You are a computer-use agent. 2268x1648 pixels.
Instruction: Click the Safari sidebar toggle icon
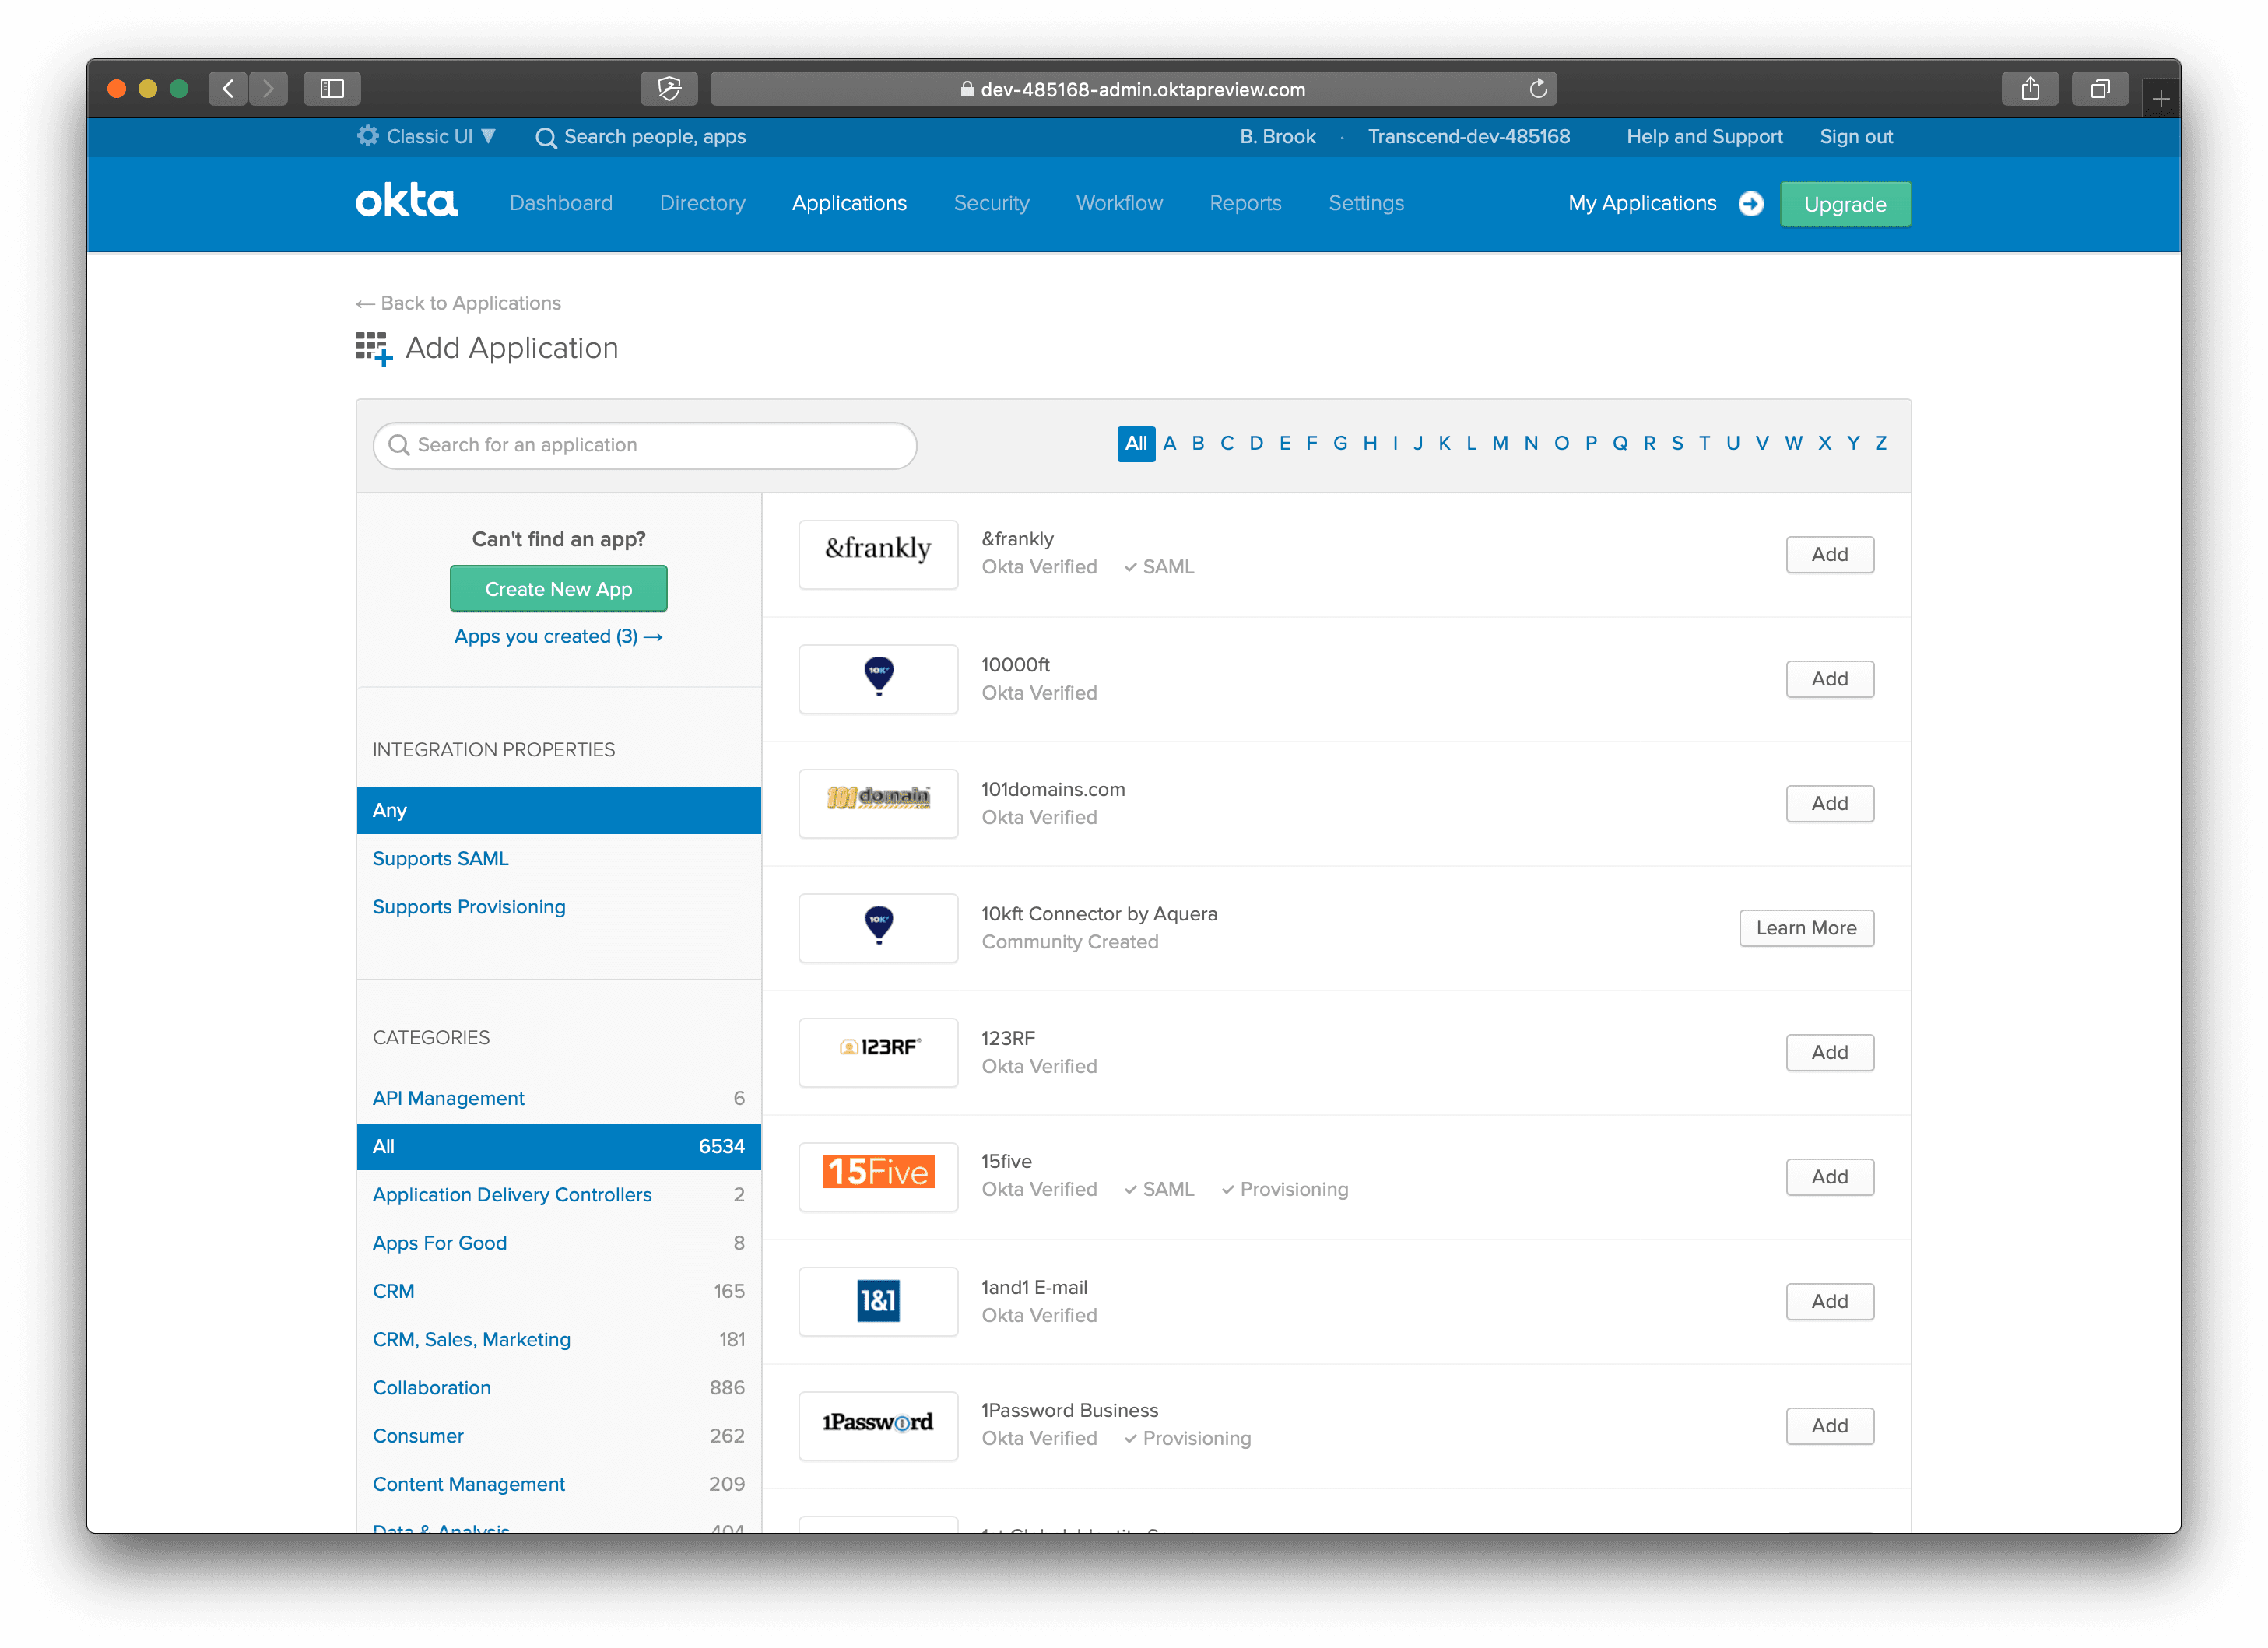pos(332,89)
